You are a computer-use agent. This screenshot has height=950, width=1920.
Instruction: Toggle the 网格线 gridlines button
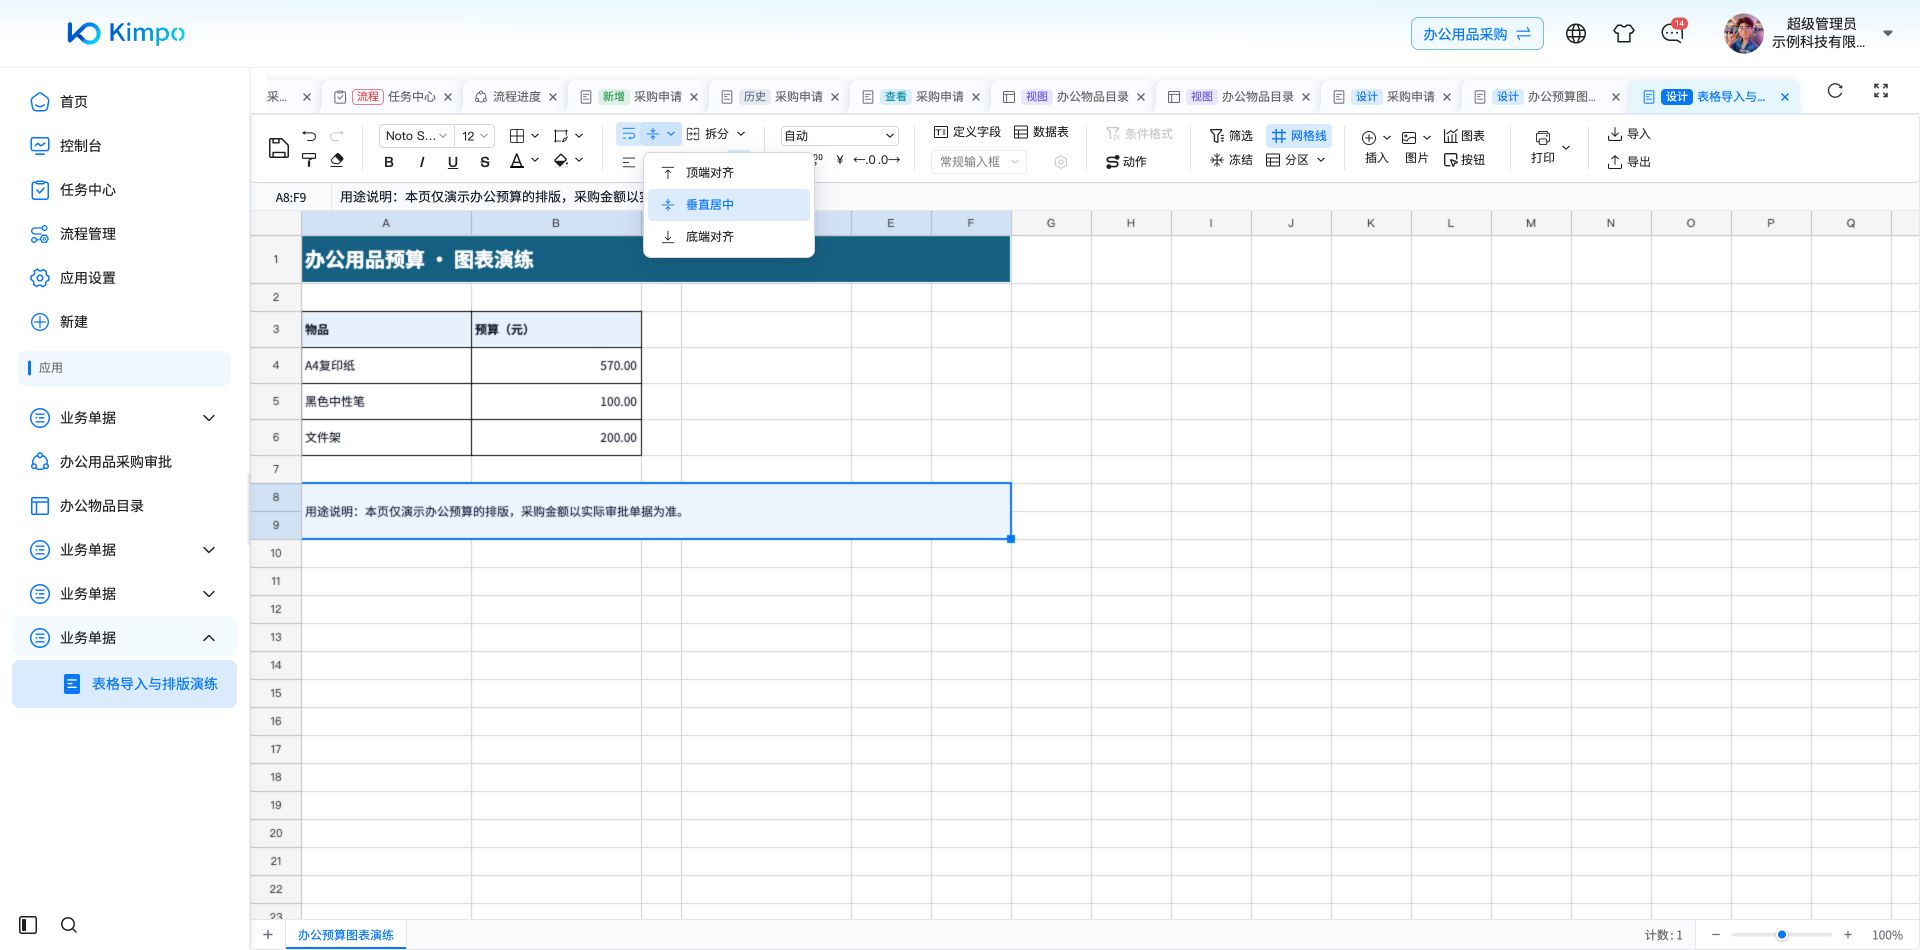1299,136
